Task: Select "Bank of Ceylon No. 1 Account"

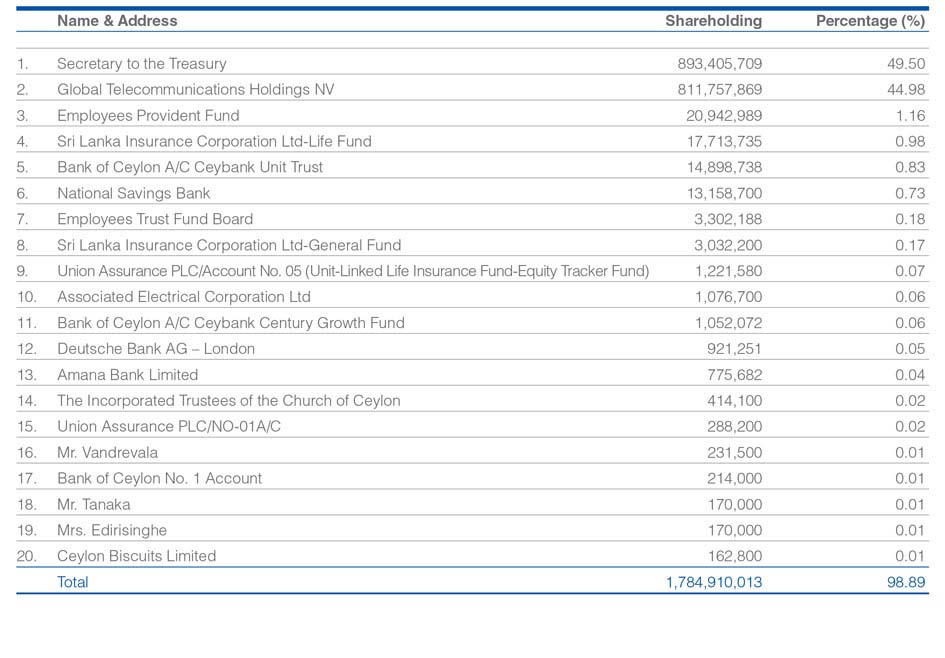Action: point(160,478)
